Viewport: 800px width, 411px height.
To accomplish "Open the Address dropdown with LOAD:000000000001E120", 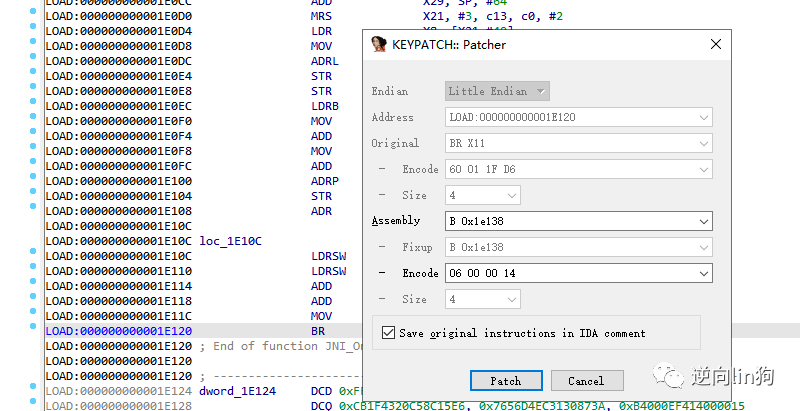I will 702,117.
